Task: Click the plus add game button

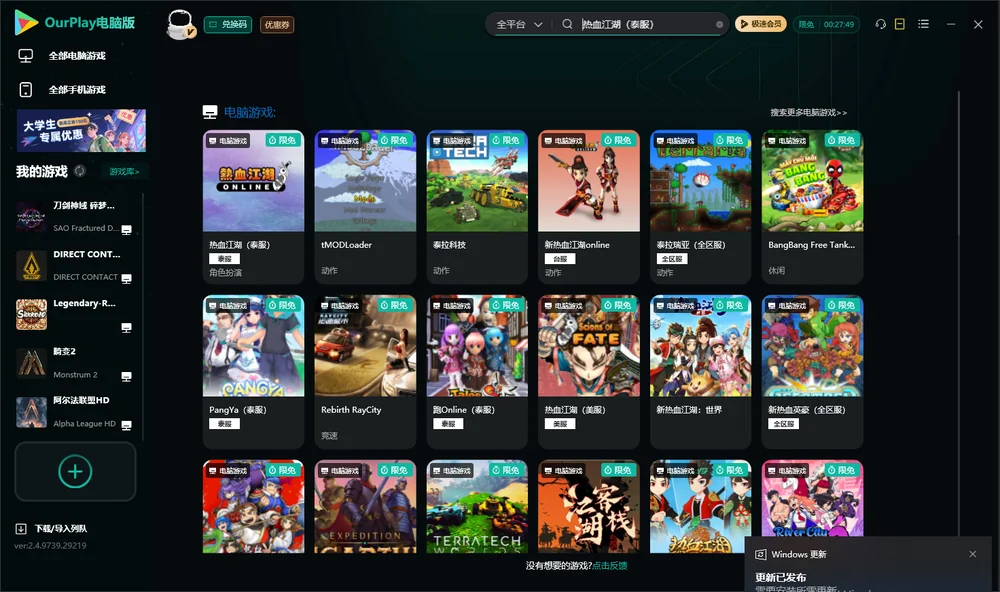Action: pyautogui.click(x=75, y=471)
